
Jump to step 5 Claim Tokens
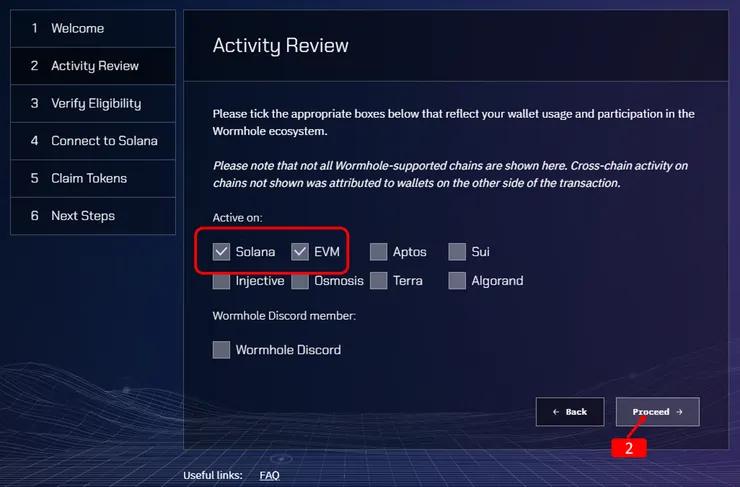tap(93, 178)
